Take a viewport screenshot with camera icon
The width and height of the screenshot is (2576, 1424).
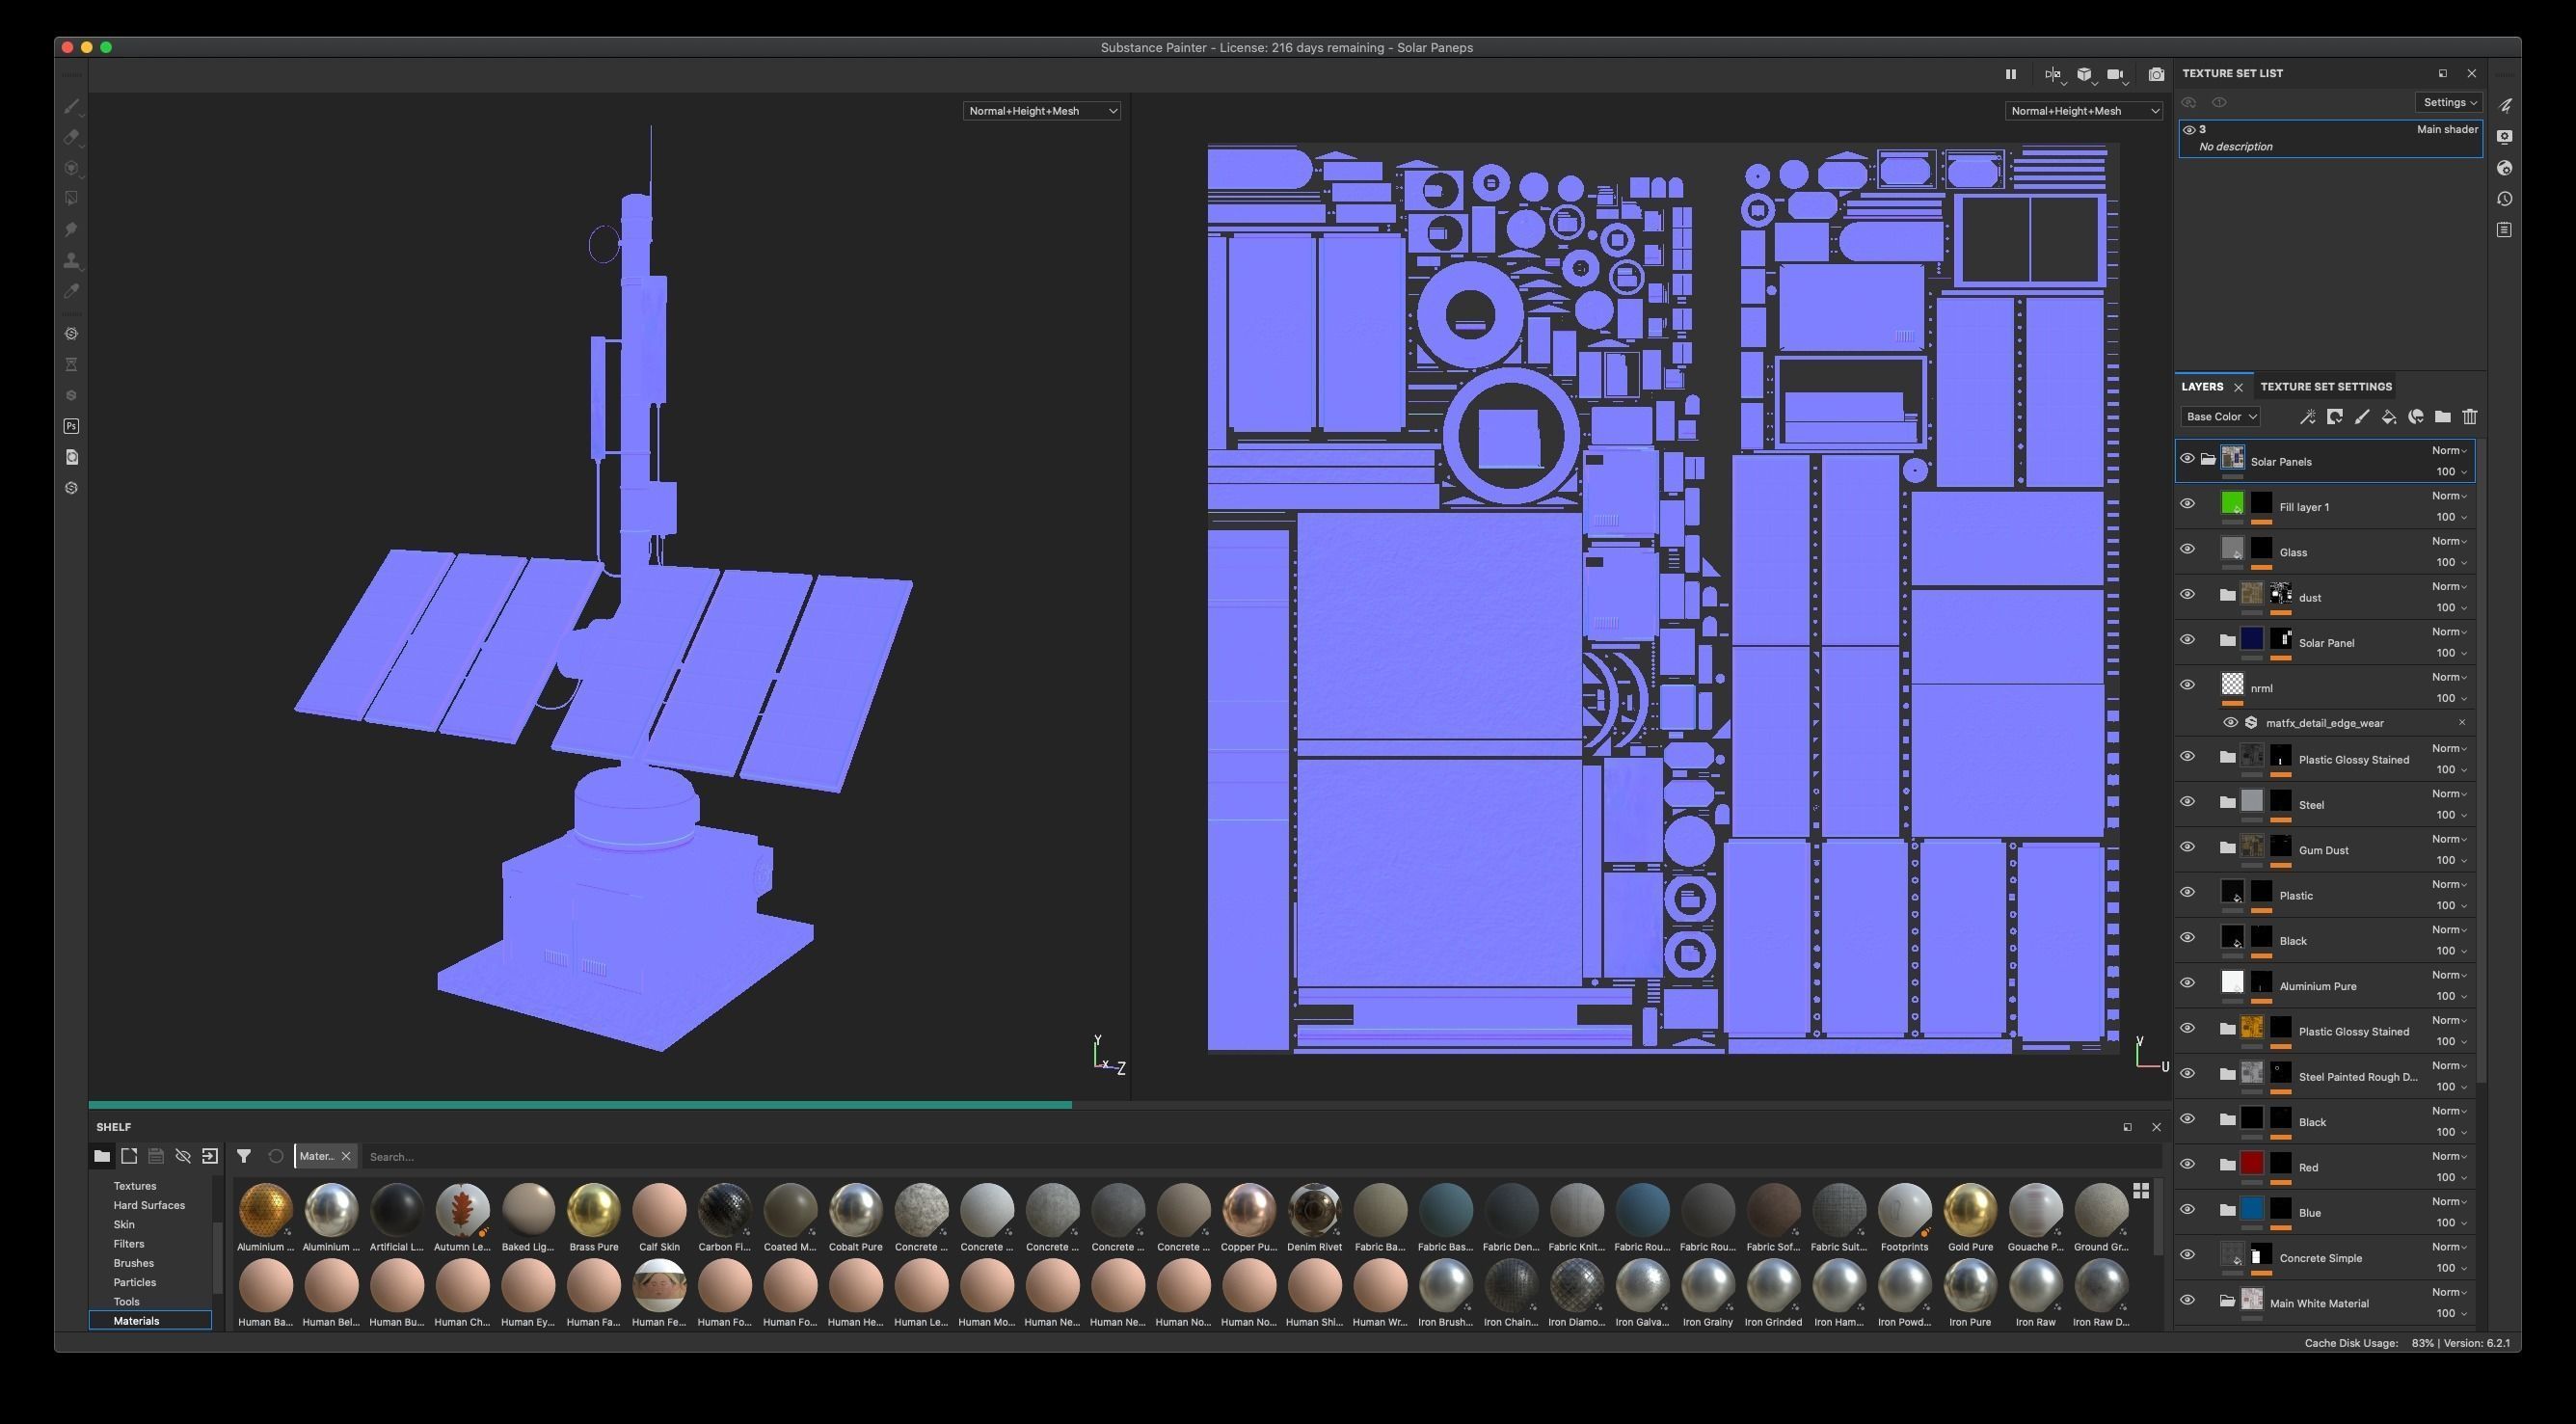click(x=2156, y=74)
